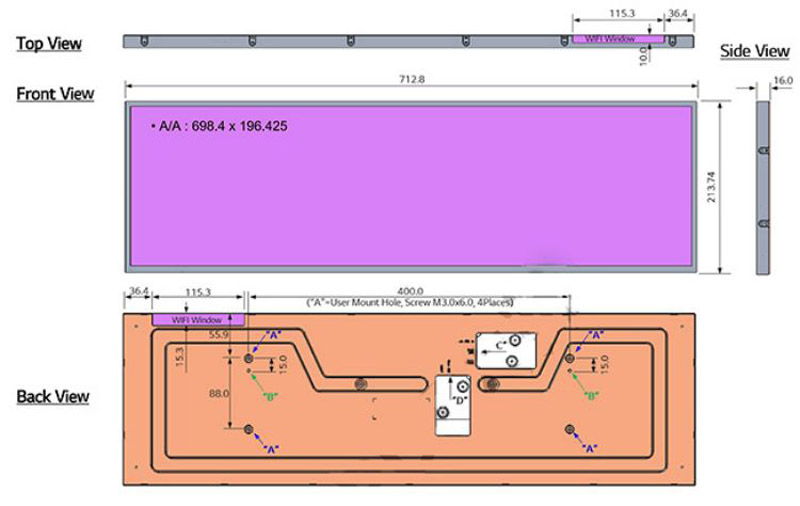800x506 pixels.
Task: Select the "Side View" heading label
Action: point(755,51)
